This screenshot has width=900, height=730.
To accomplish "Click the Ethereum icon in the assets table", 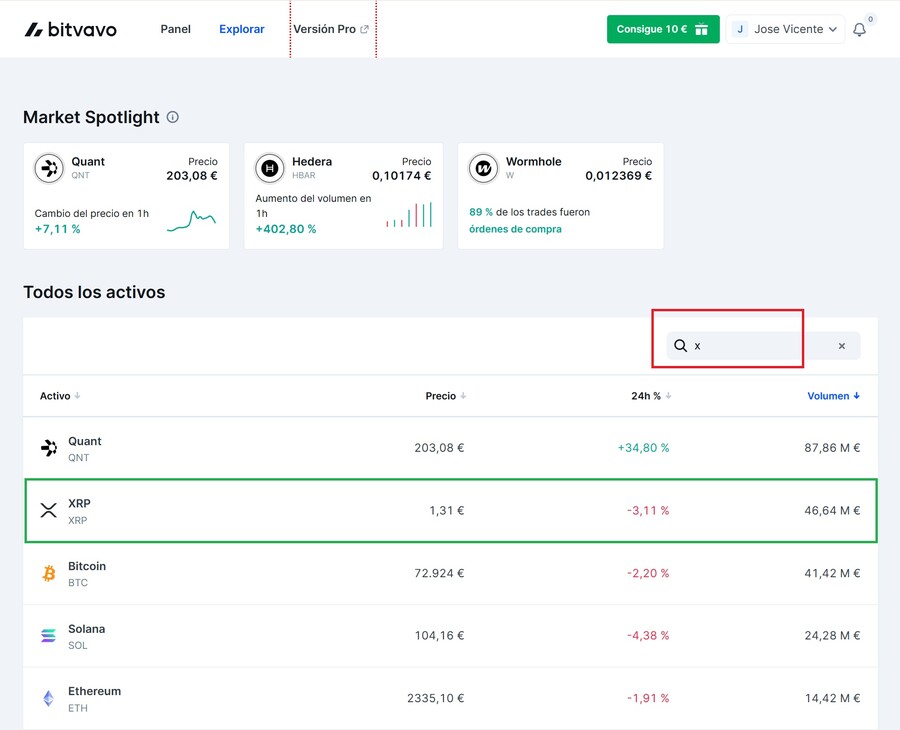I will [x=49, y=698].
